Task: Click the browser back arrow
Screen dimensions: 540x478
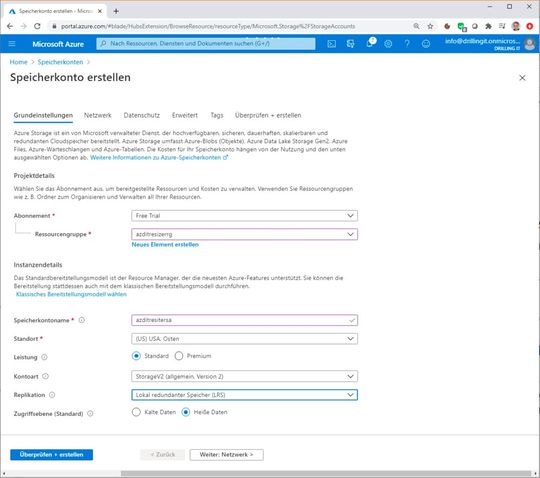Action: coord(10,26)
